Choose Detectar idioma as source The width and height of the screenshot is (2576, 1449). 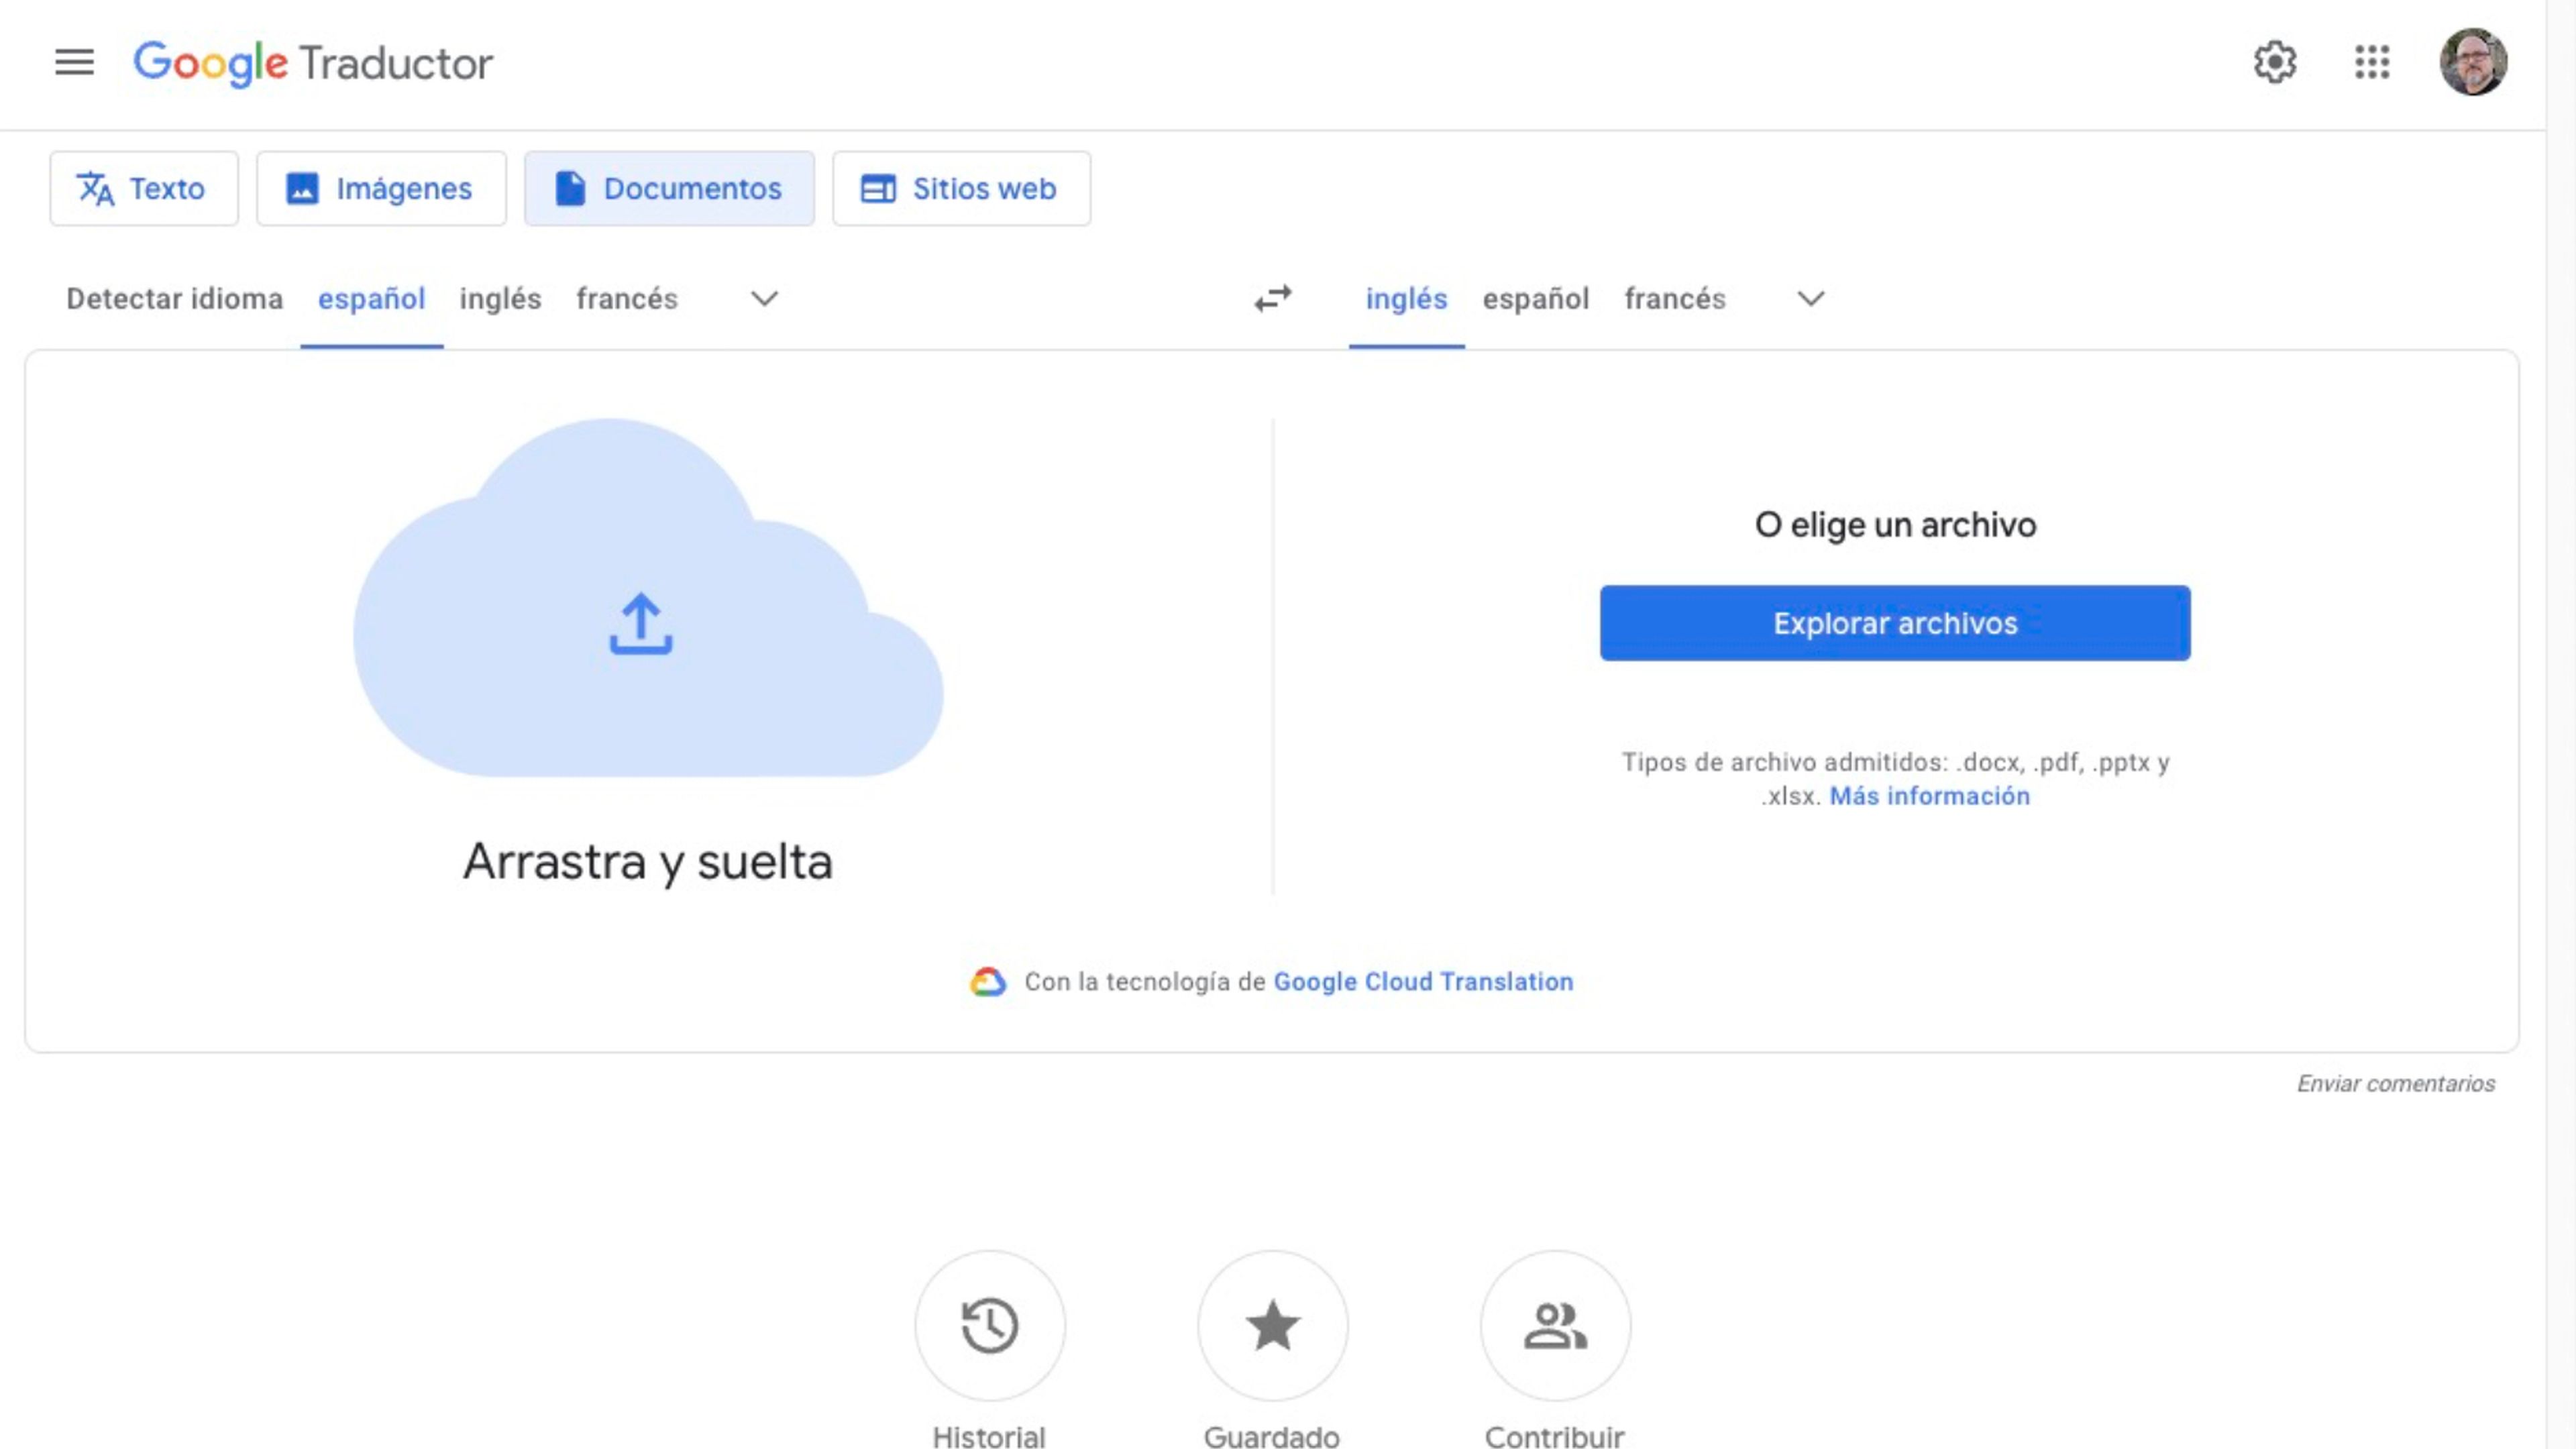[x=174, y=299]
